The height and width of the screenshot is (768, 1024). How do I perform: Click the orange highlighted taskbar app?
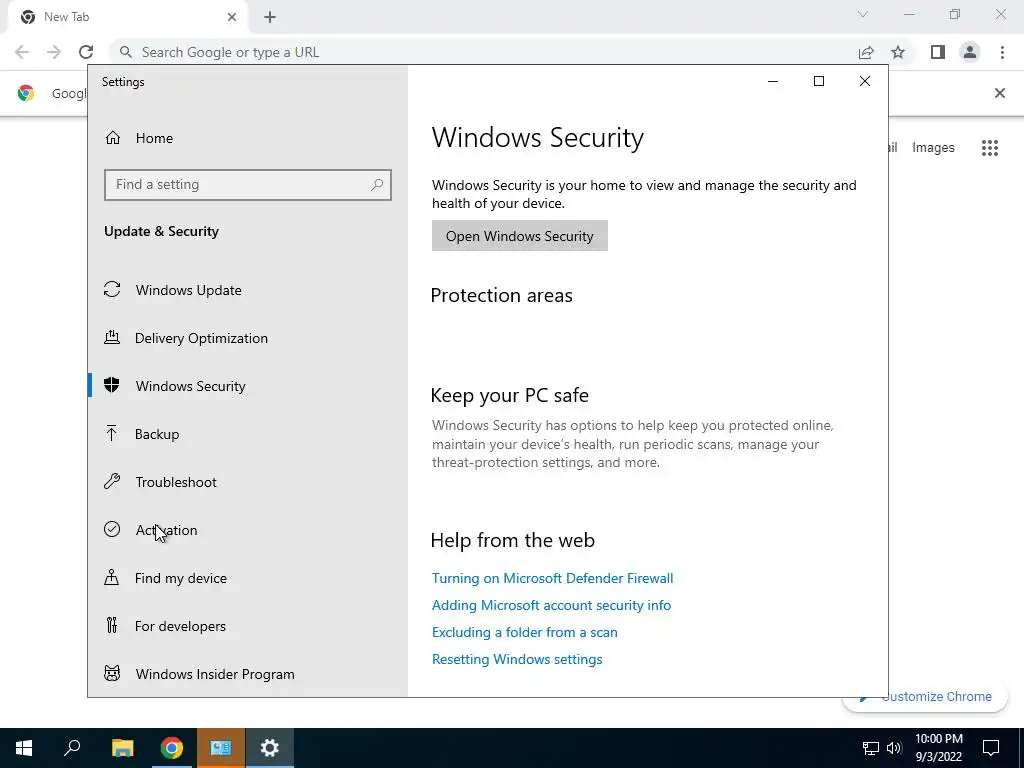tap(221, 748)
